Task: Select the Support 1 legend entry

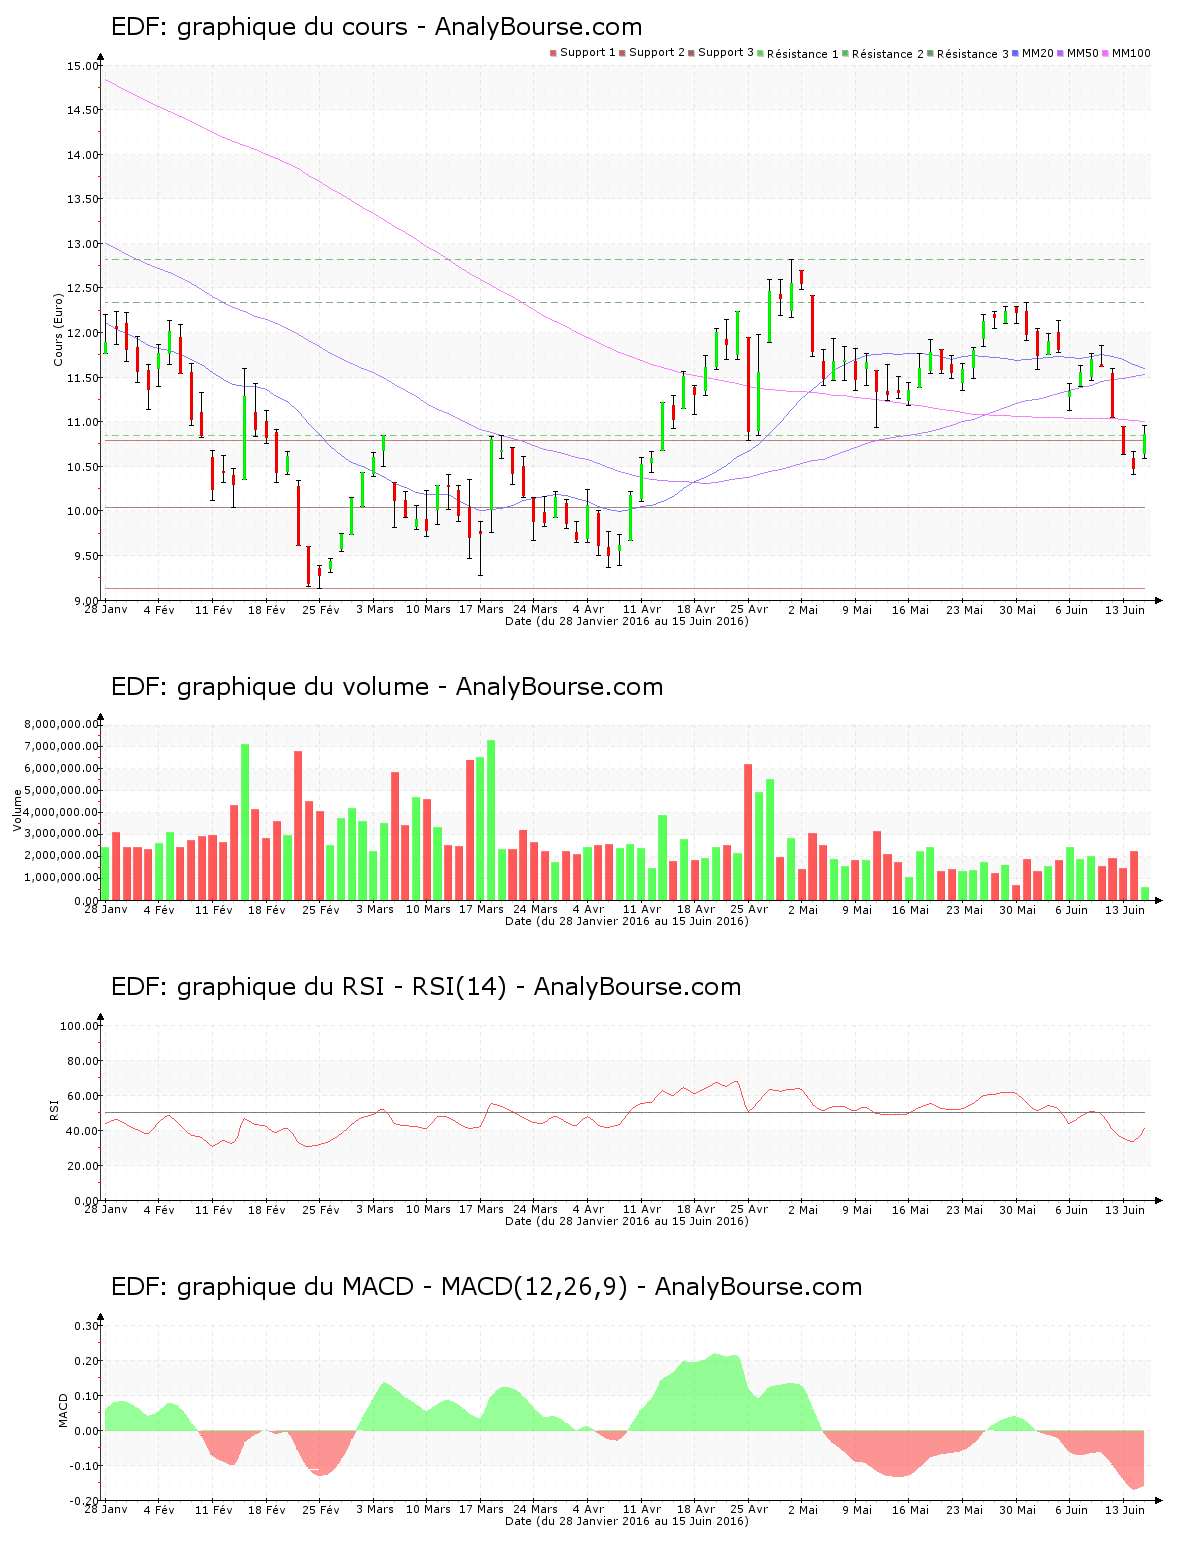Action: (x=583, y=53)
